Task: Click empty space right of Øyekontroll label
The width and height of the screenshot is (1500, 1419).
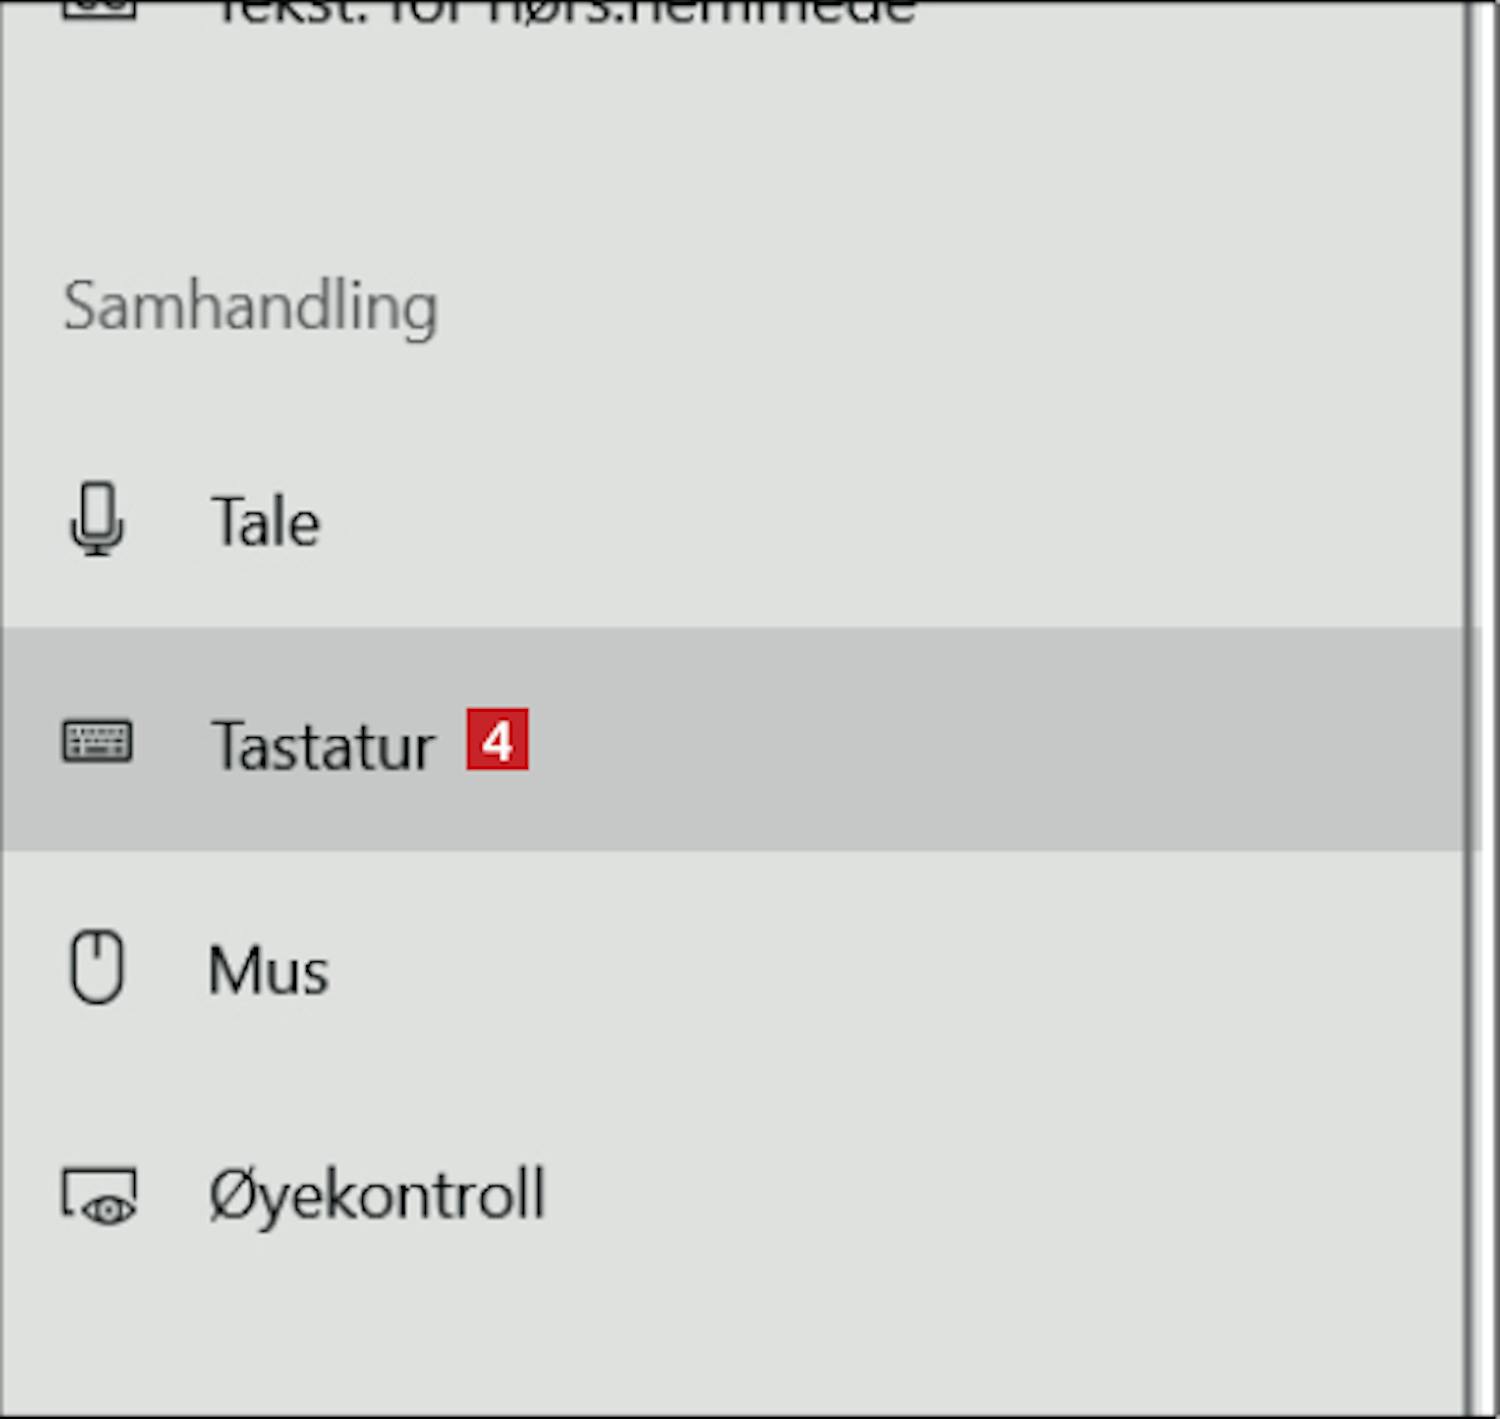Action: [1000, 1195]
